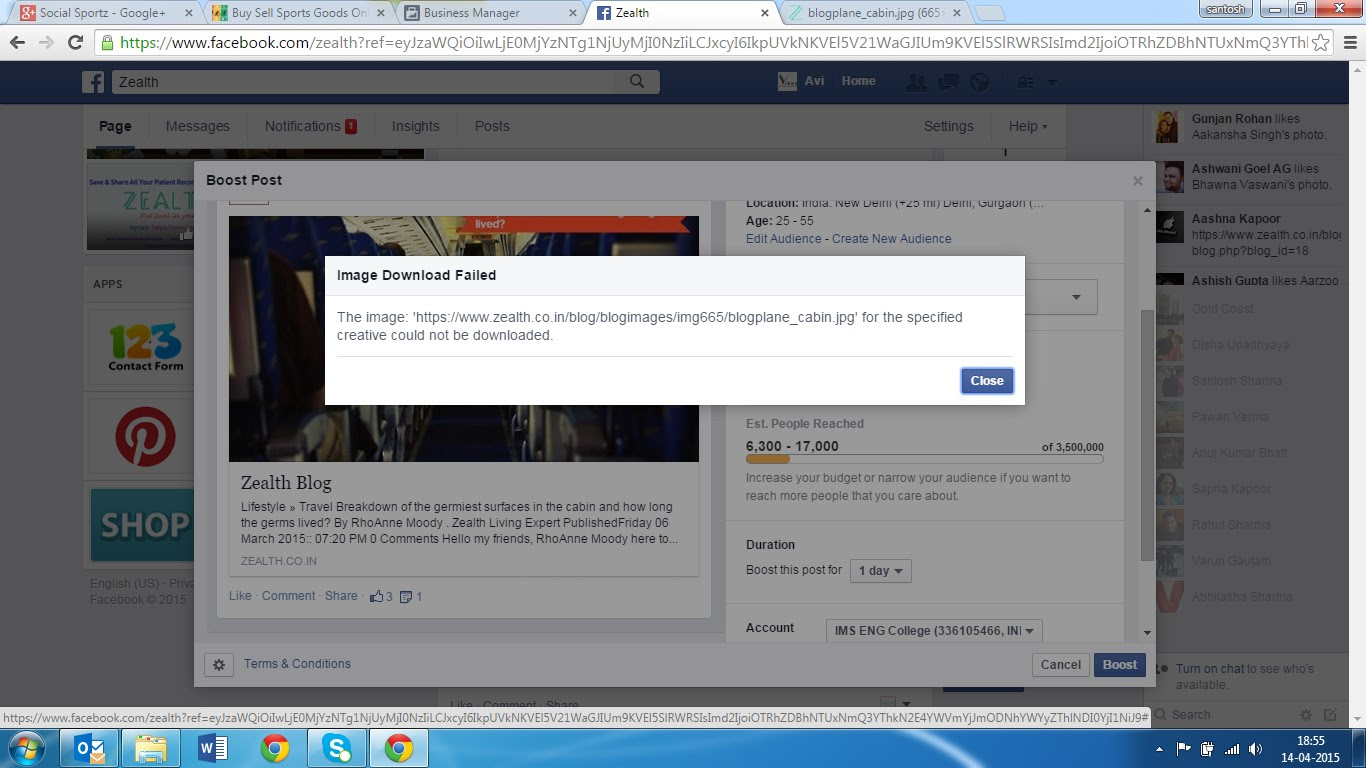1366x768 pixels.
Task: Click the search magnifier icon
Action: (x=636, y=82)
